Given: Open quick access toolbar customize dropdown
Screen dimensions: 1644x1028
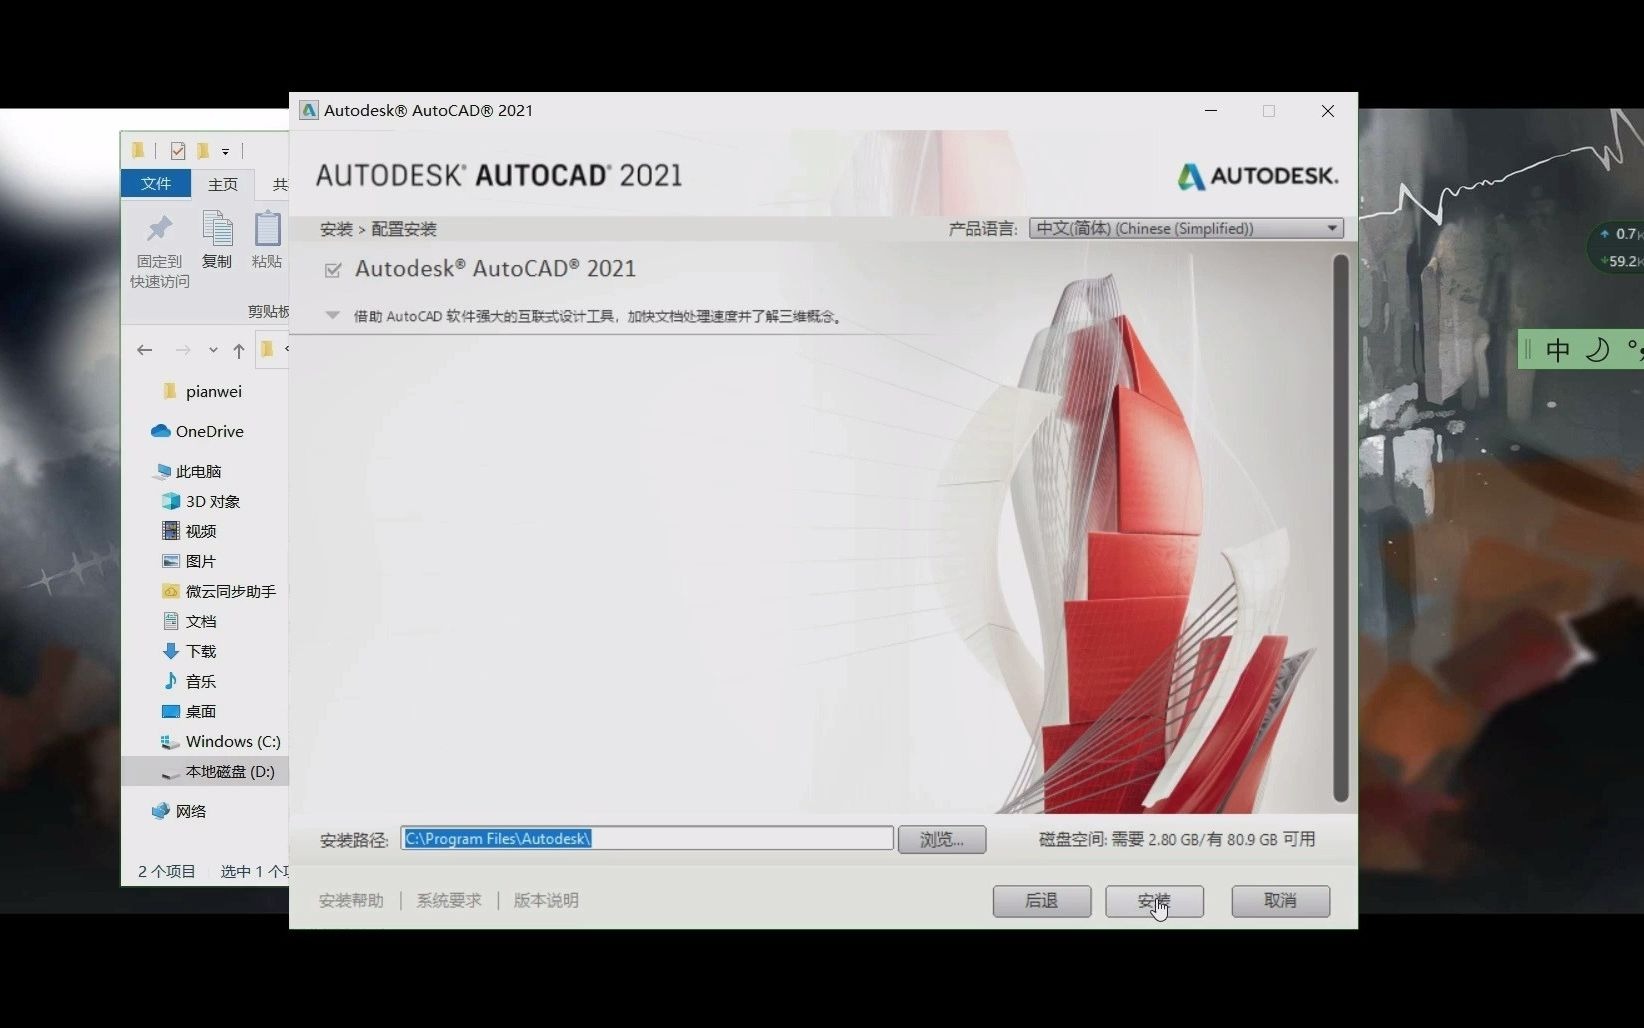Looking at the screenshot, I should pos(226,151).
